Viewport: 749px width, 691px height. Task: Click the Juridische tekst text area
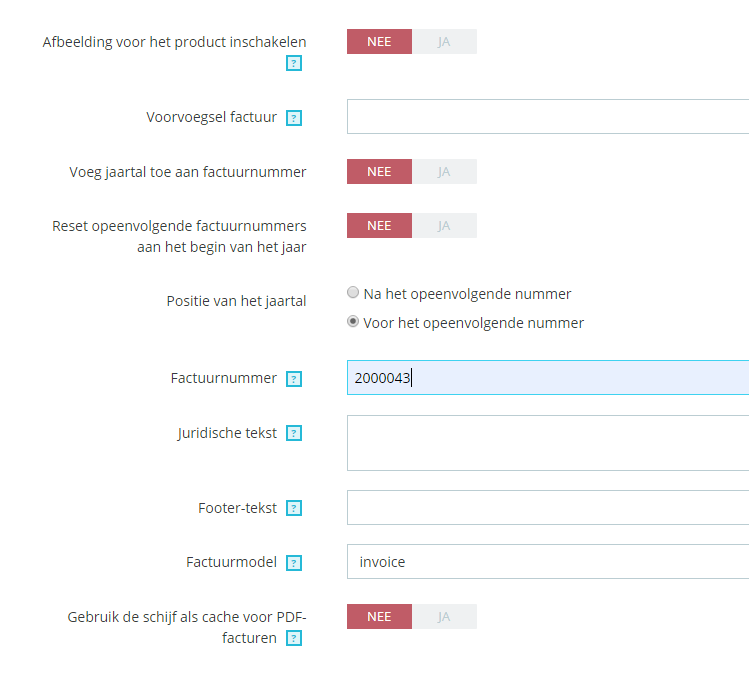tap(547, 443)
